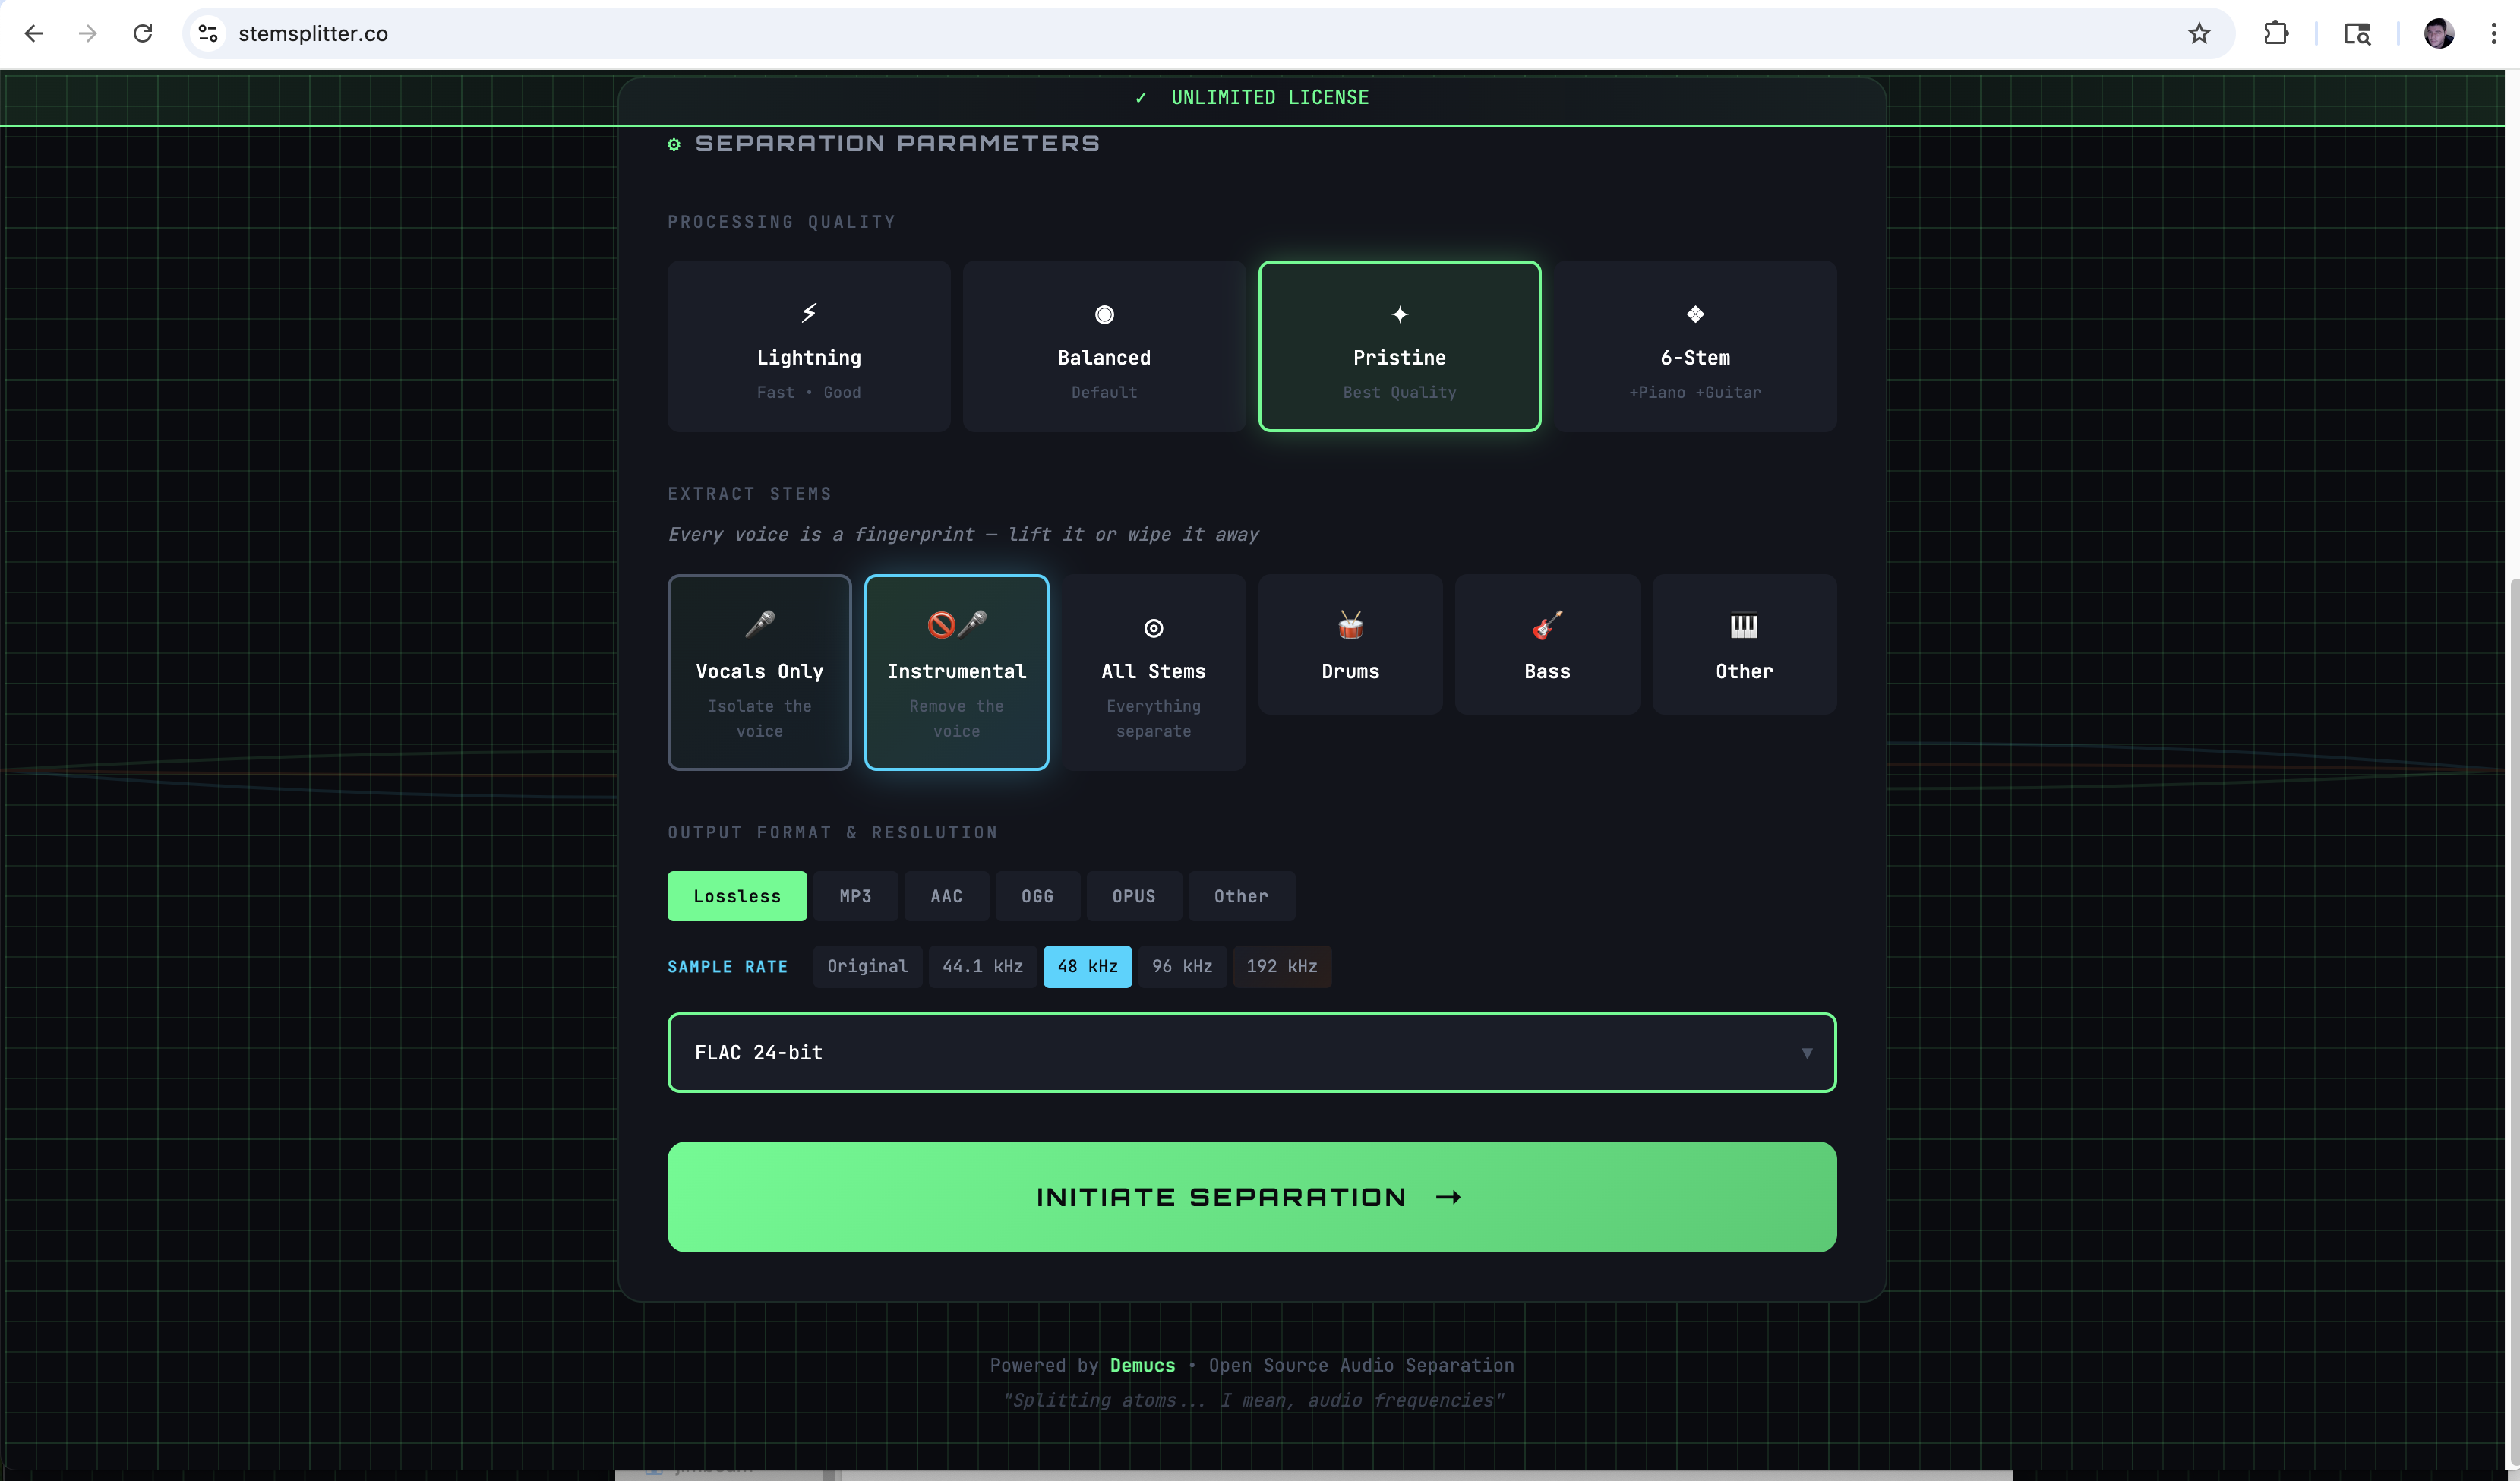Click the Instrumental remove-voice icon
Image resolution: width=2520 pixels, height=1481 pixels.
click(x=956, y=625)
